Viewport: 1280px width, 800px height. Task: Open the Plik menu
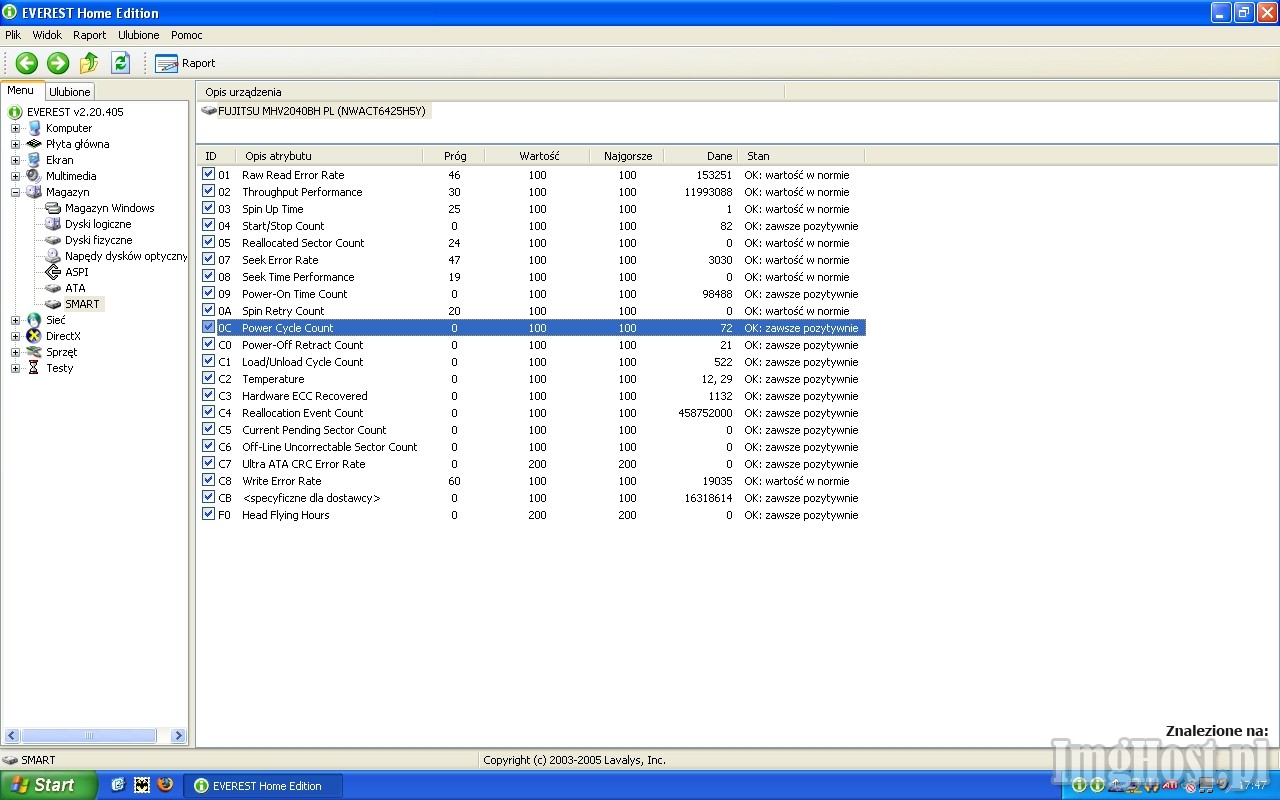point(13,35)
